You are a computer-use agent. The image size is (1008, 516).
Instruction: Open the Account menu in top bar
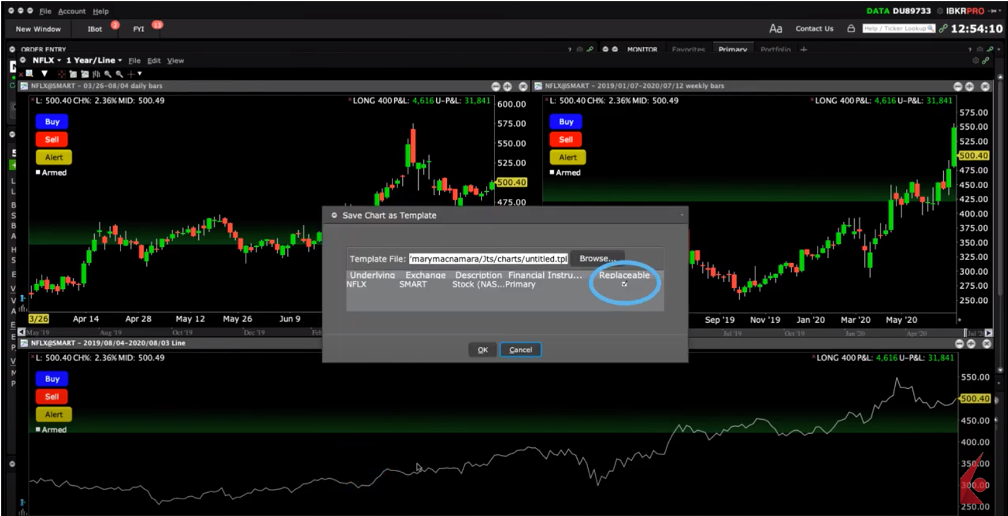pyautogui.click(x=71, y=11)
